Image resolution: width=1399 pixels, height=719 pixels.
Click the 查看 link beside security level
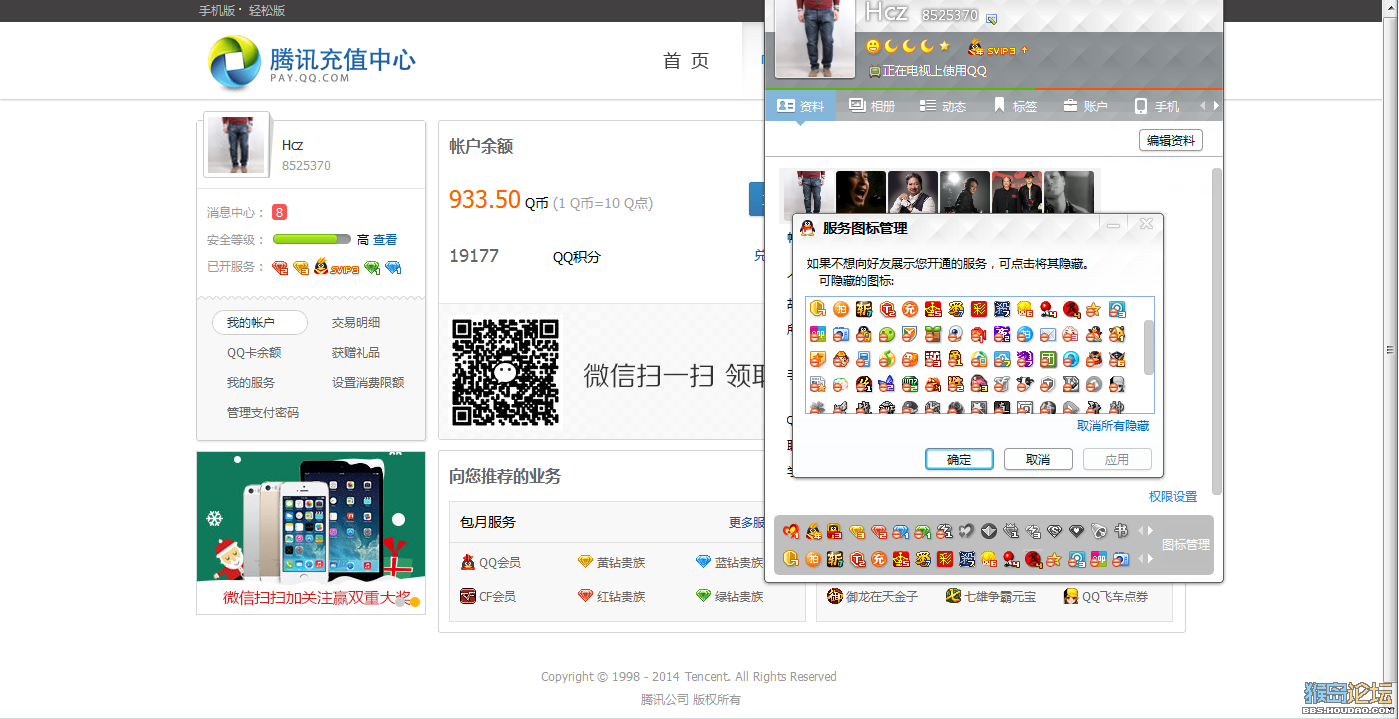coord(385,240)
